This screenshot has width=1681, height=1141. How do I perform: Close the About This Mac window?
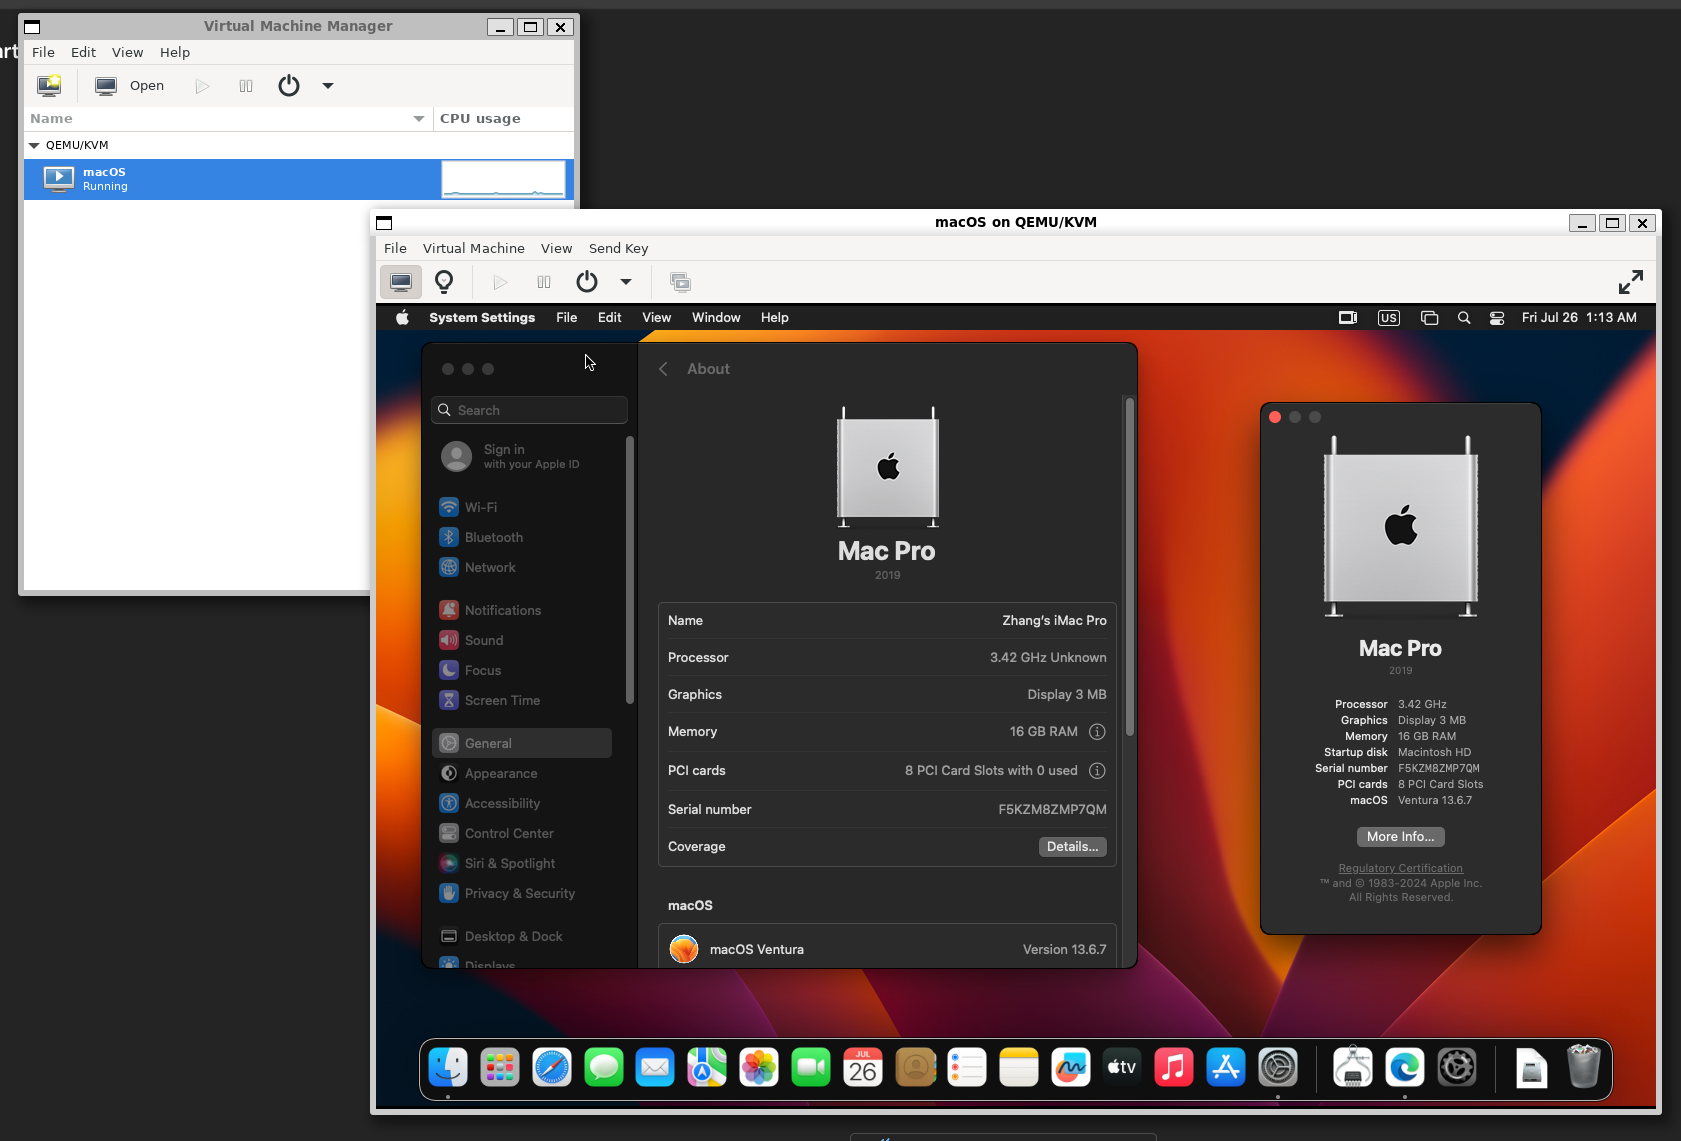tap(1275, 417)
